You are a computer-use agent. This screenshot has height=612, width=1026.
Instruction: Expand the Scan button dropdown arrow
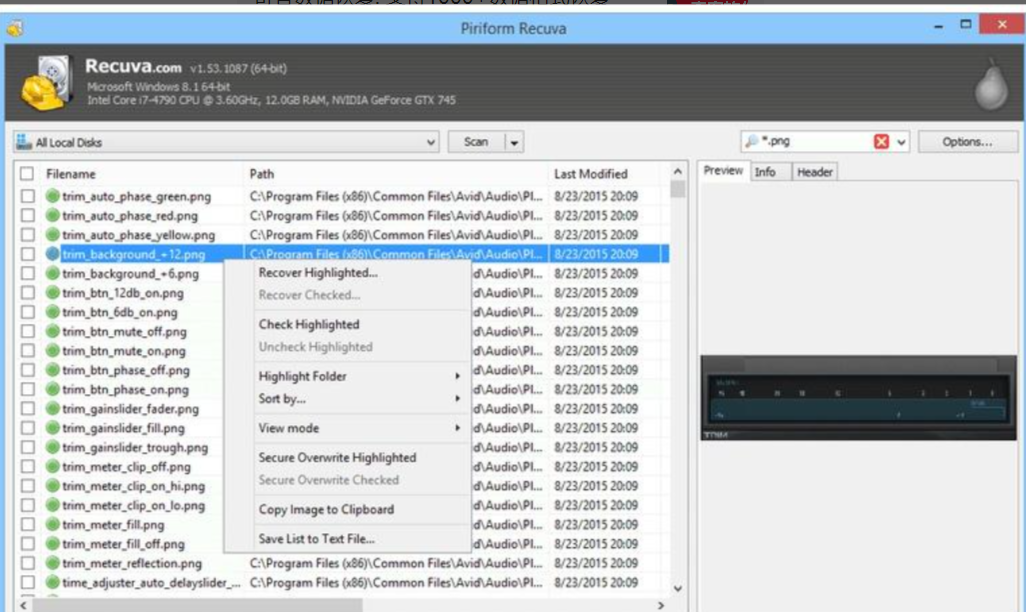tap(514, 143)
